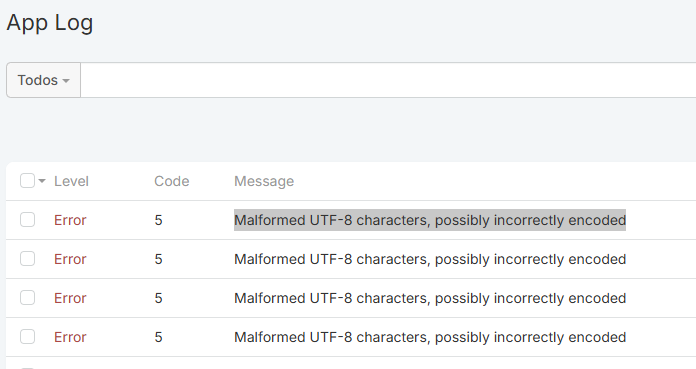The image size is (696, 369).
Task: Expand the arrow beside select-all checkbox
Action: (x=42, y=181)
